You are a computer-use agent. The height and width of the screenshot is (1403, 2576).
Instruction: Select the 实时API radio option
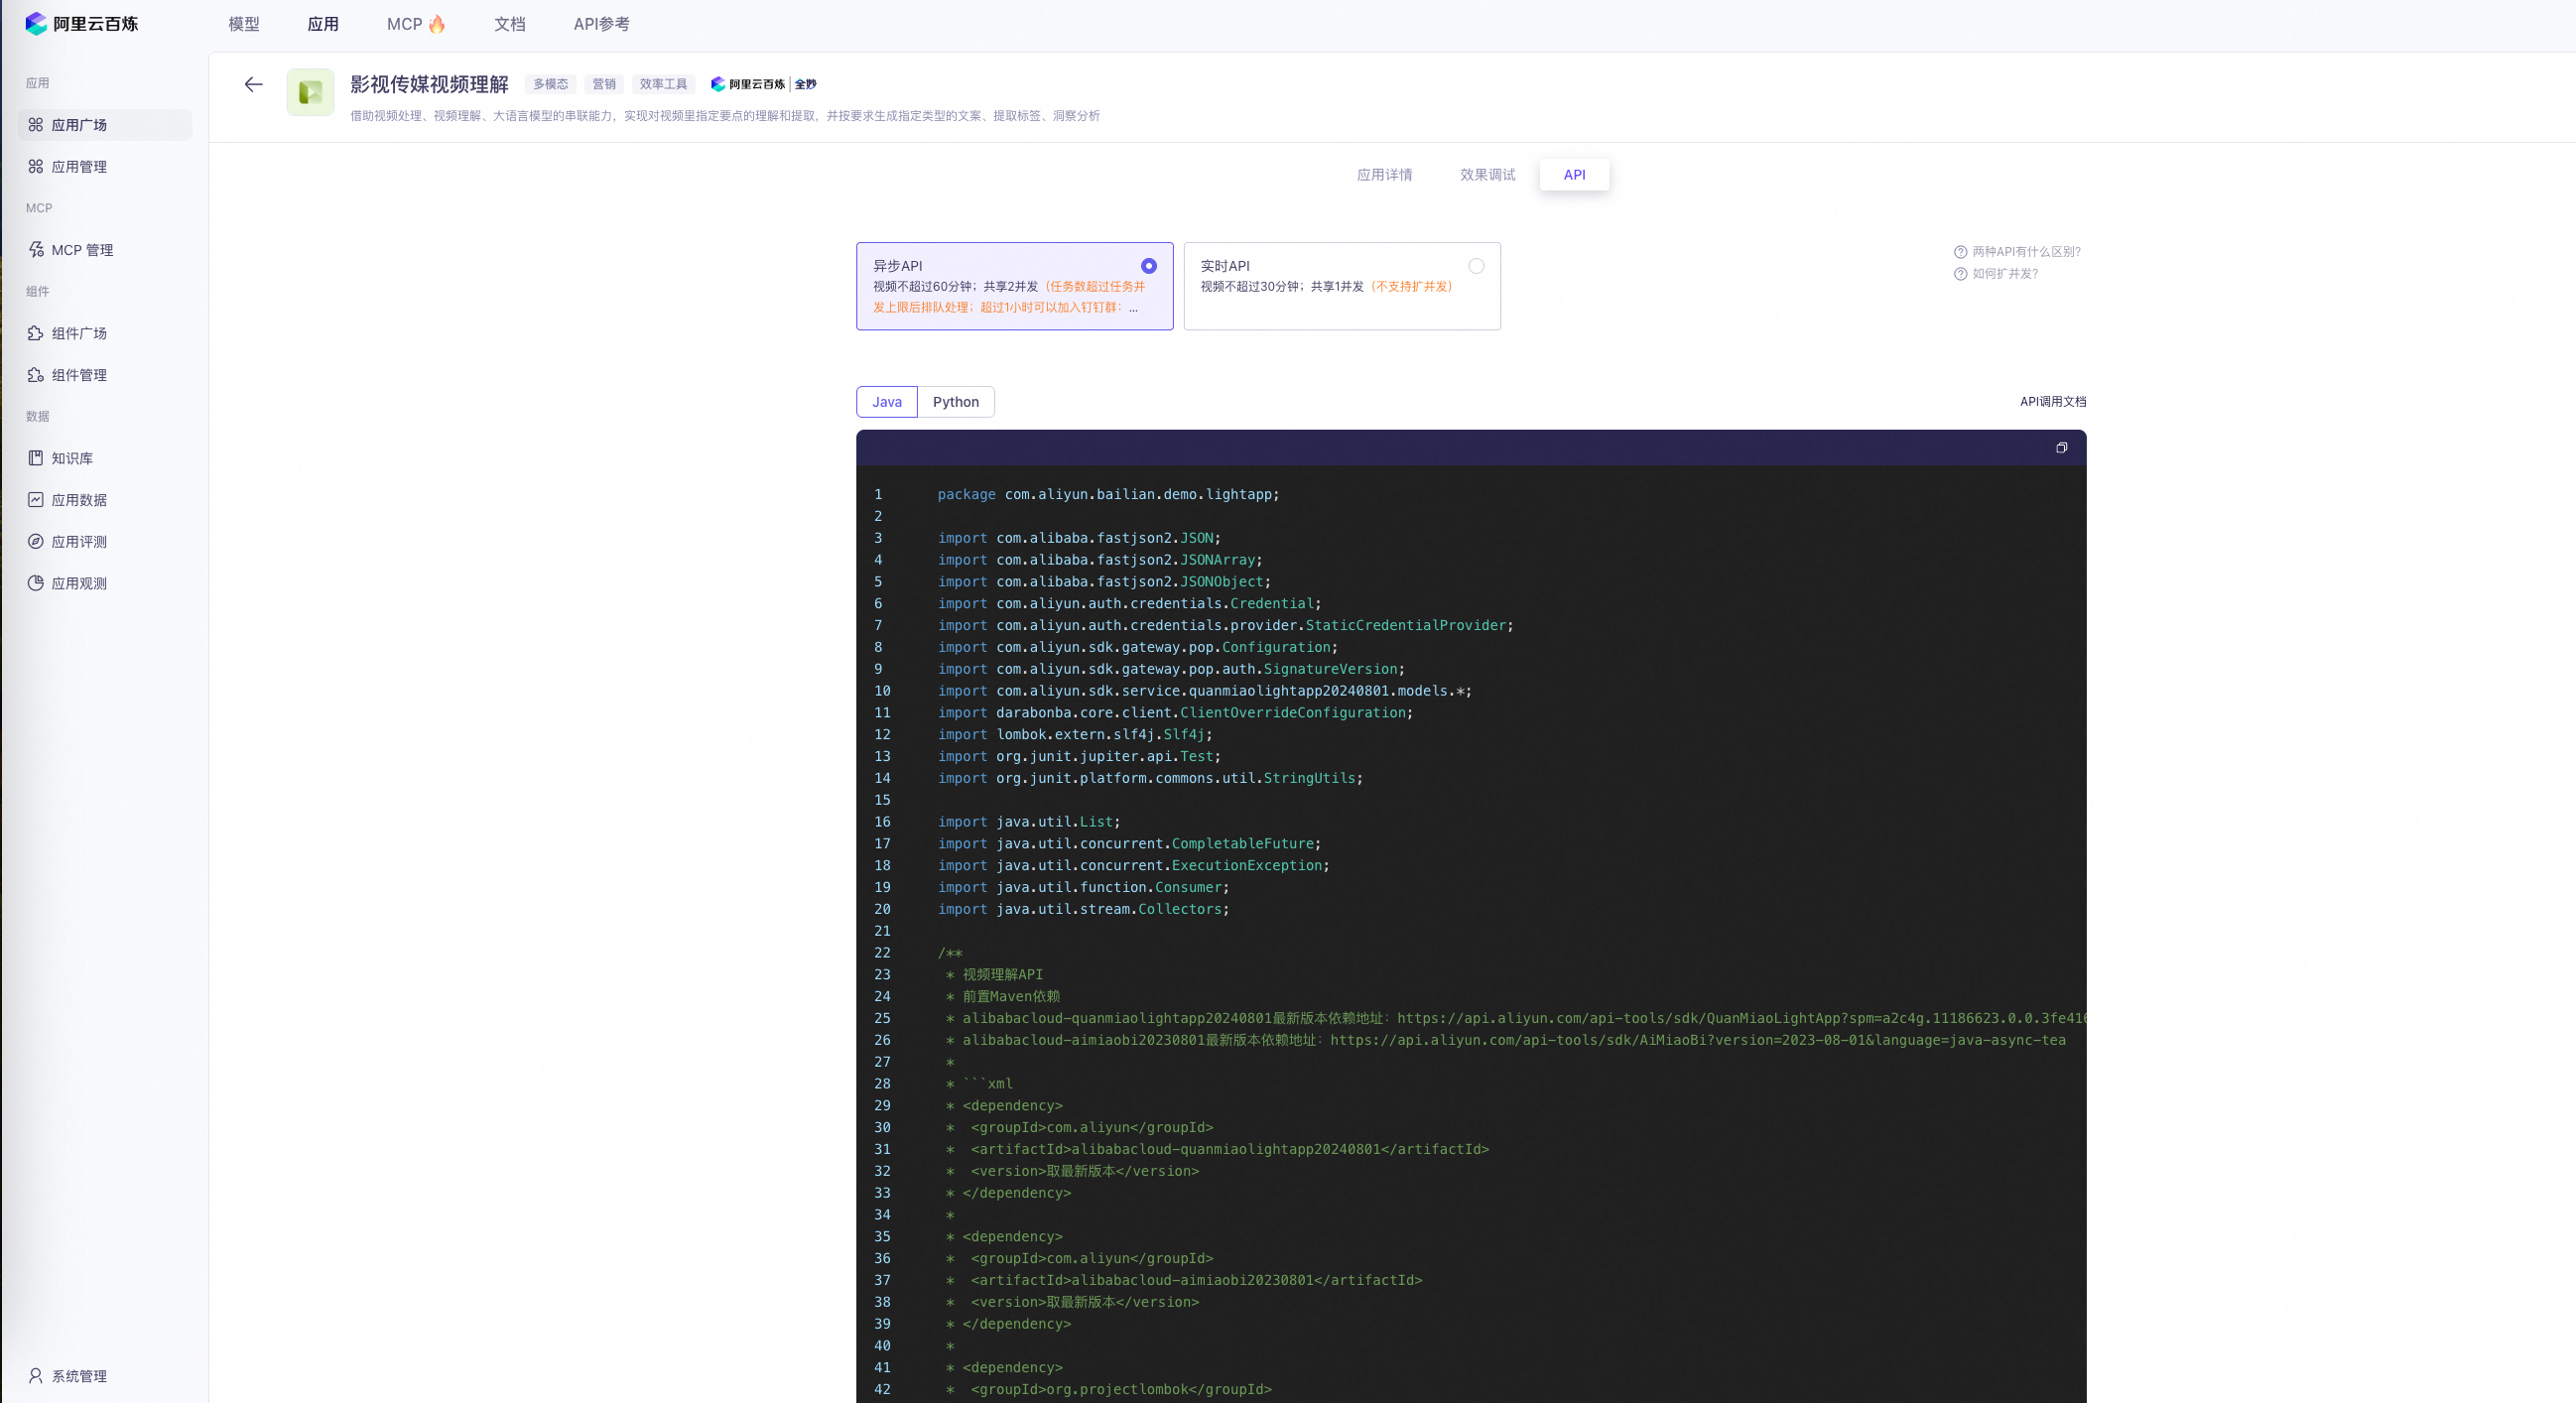tap(1476, 266)
